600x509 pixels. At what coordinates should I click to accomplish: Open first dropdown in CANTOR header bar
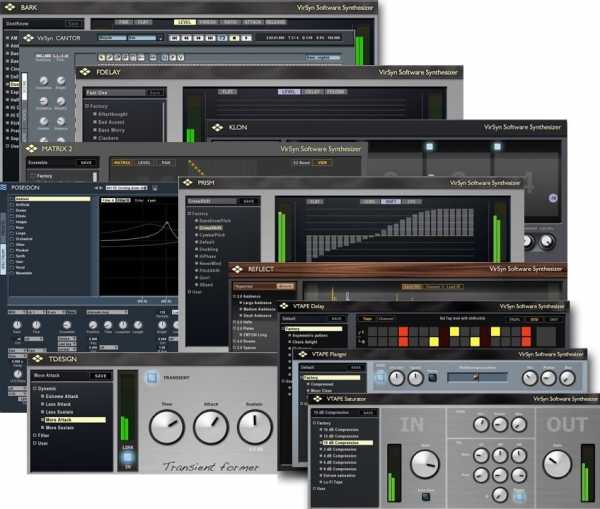click(x=112, y=38)
